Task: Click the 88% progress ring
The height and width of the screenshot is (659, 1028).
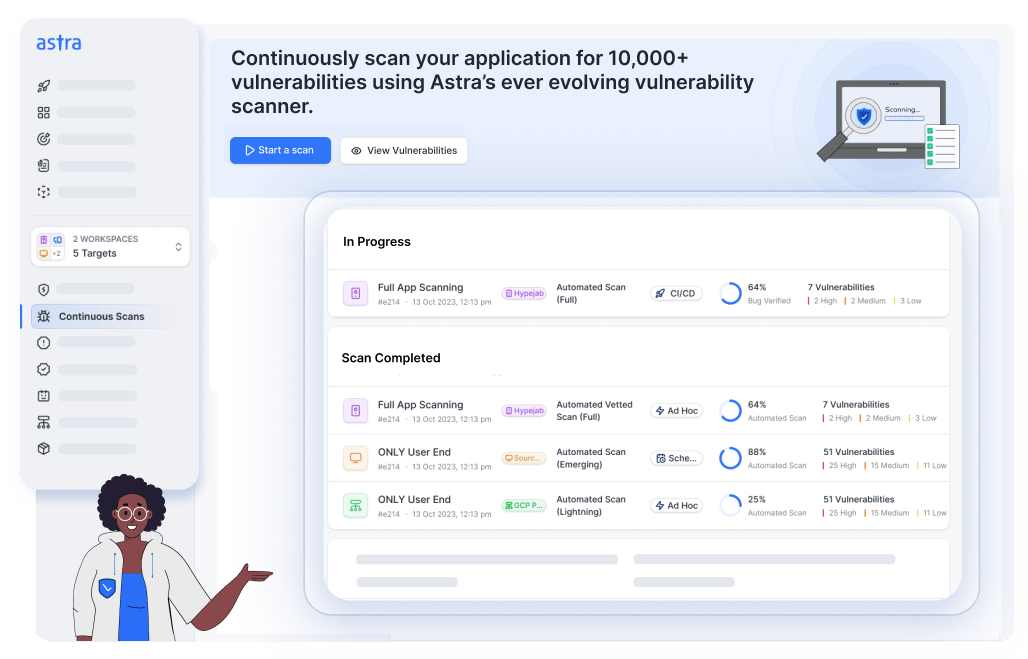Action: tap(730, 458)
